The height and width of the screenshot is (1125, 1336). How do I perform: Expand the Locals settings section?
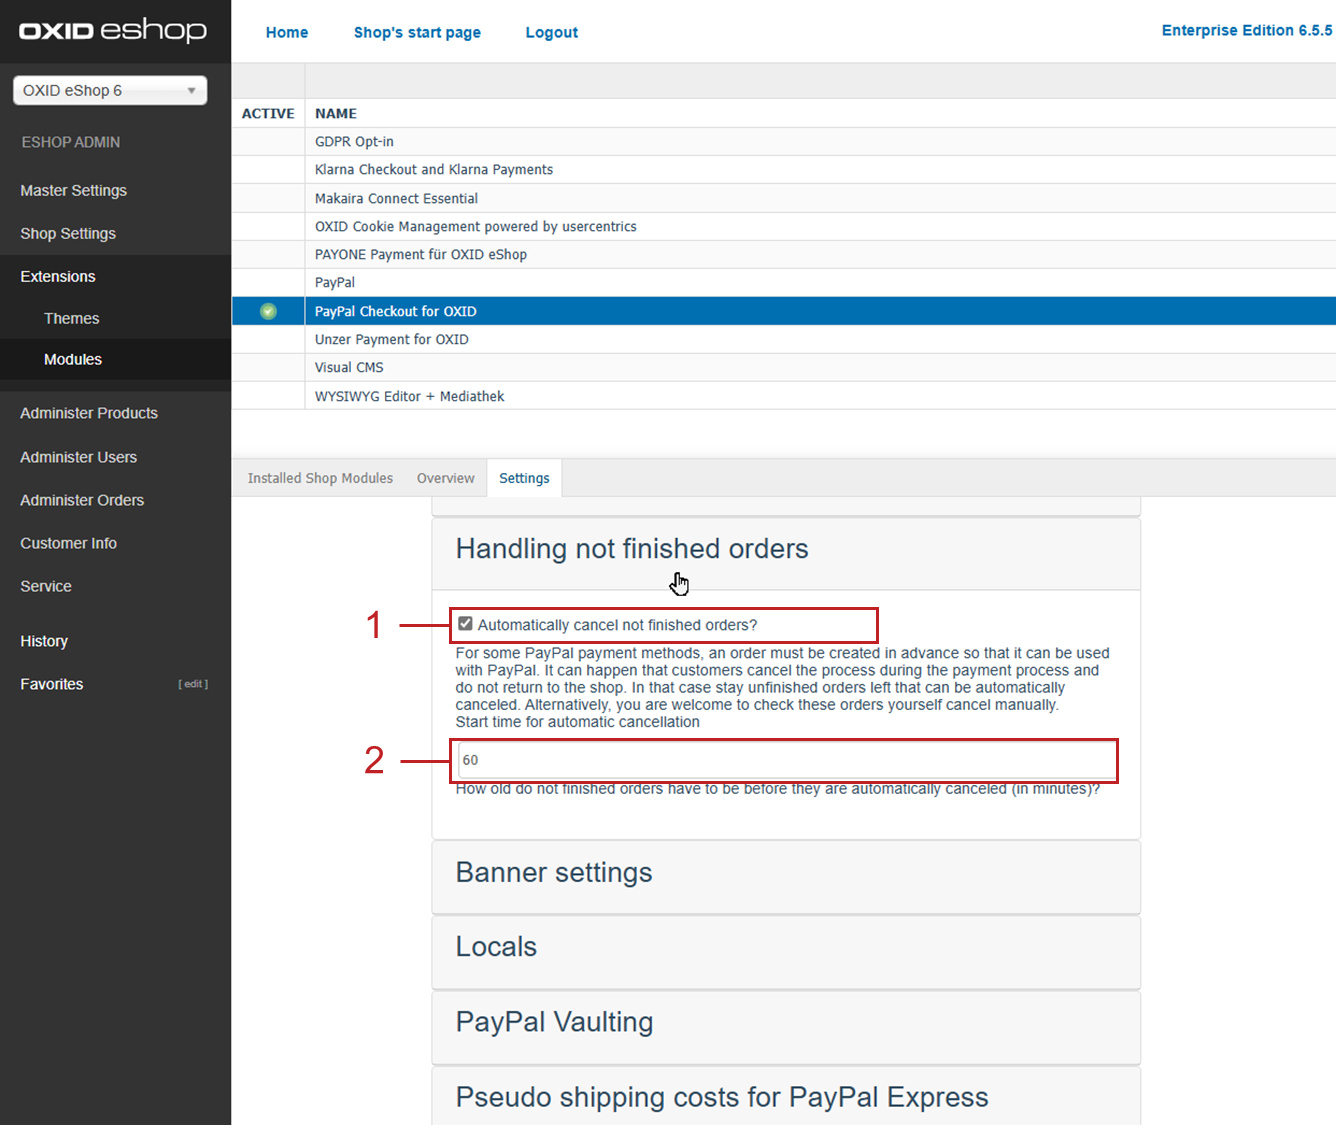(496, 947)
